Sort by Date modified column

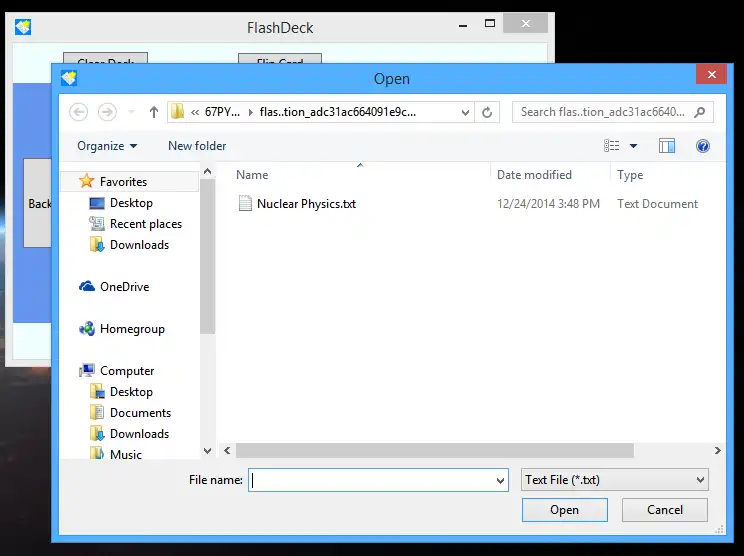534,175
